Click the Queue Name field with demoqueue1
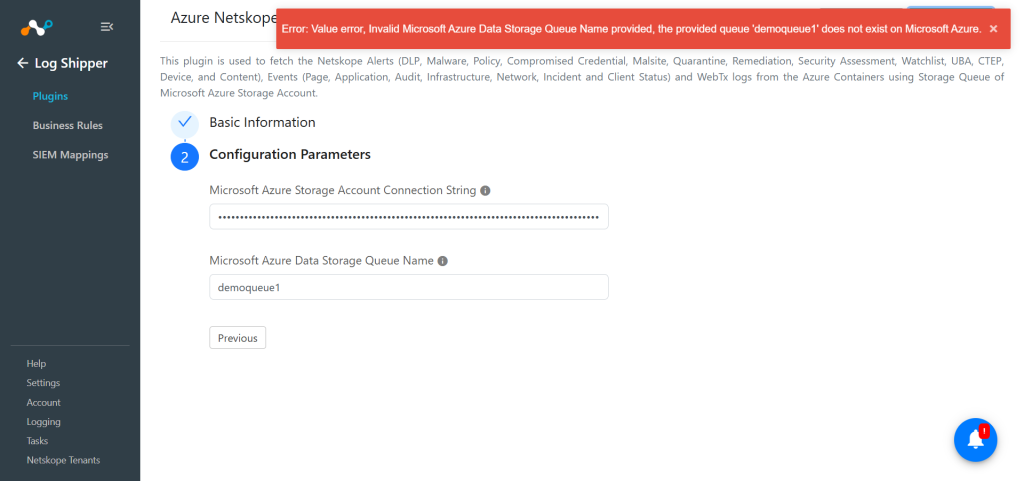Screen dimensions: 1024x481 (409, 287)
